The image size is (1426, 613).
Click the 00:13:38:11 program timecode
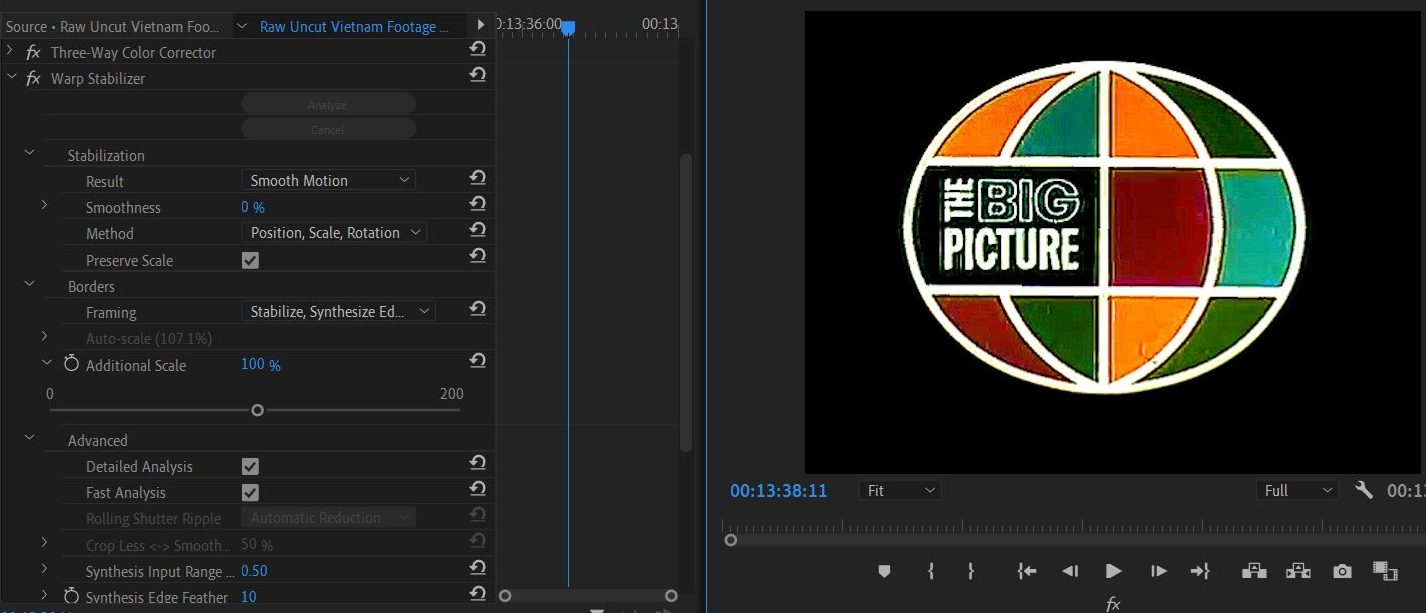coord(779,491)
